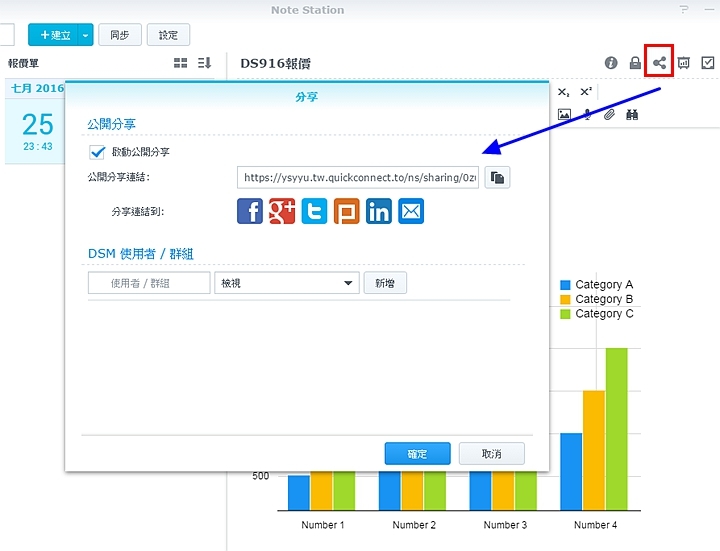Click the lock encryption icon

click(x=635, y=63)
